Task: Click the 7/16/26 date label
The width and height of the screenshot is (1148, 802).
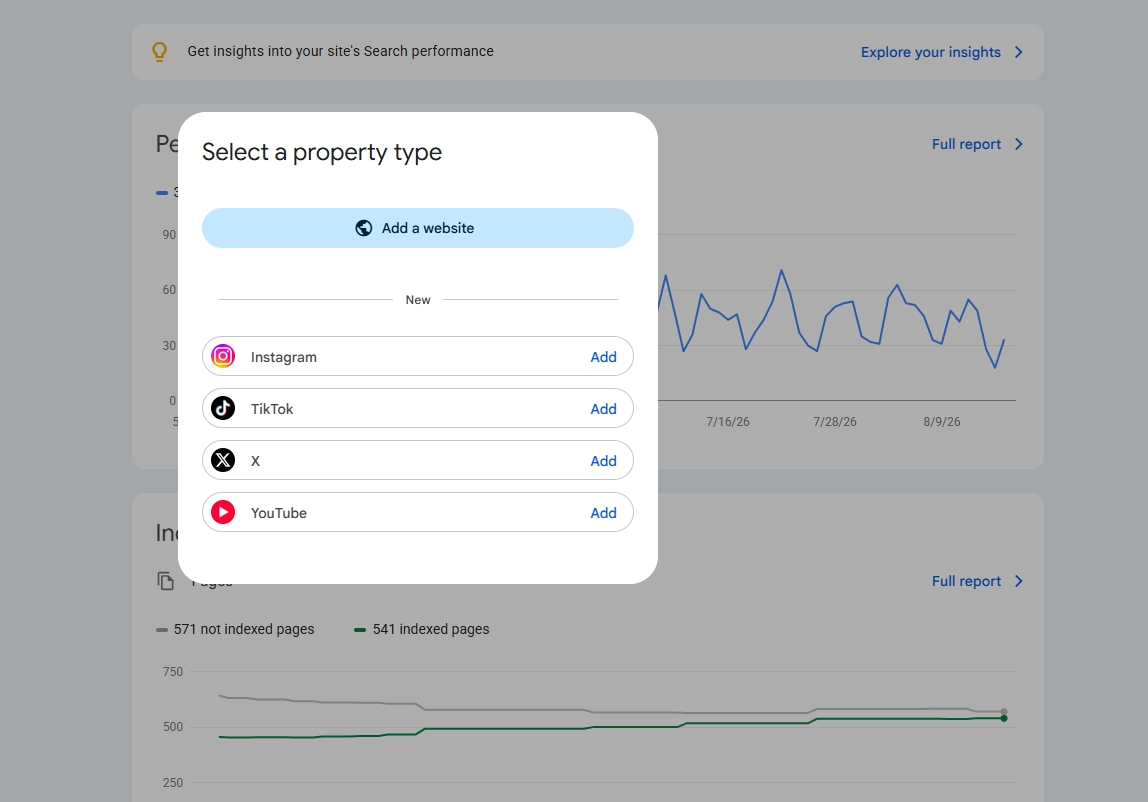Action: pyautogui.click(x=728, y=422)
